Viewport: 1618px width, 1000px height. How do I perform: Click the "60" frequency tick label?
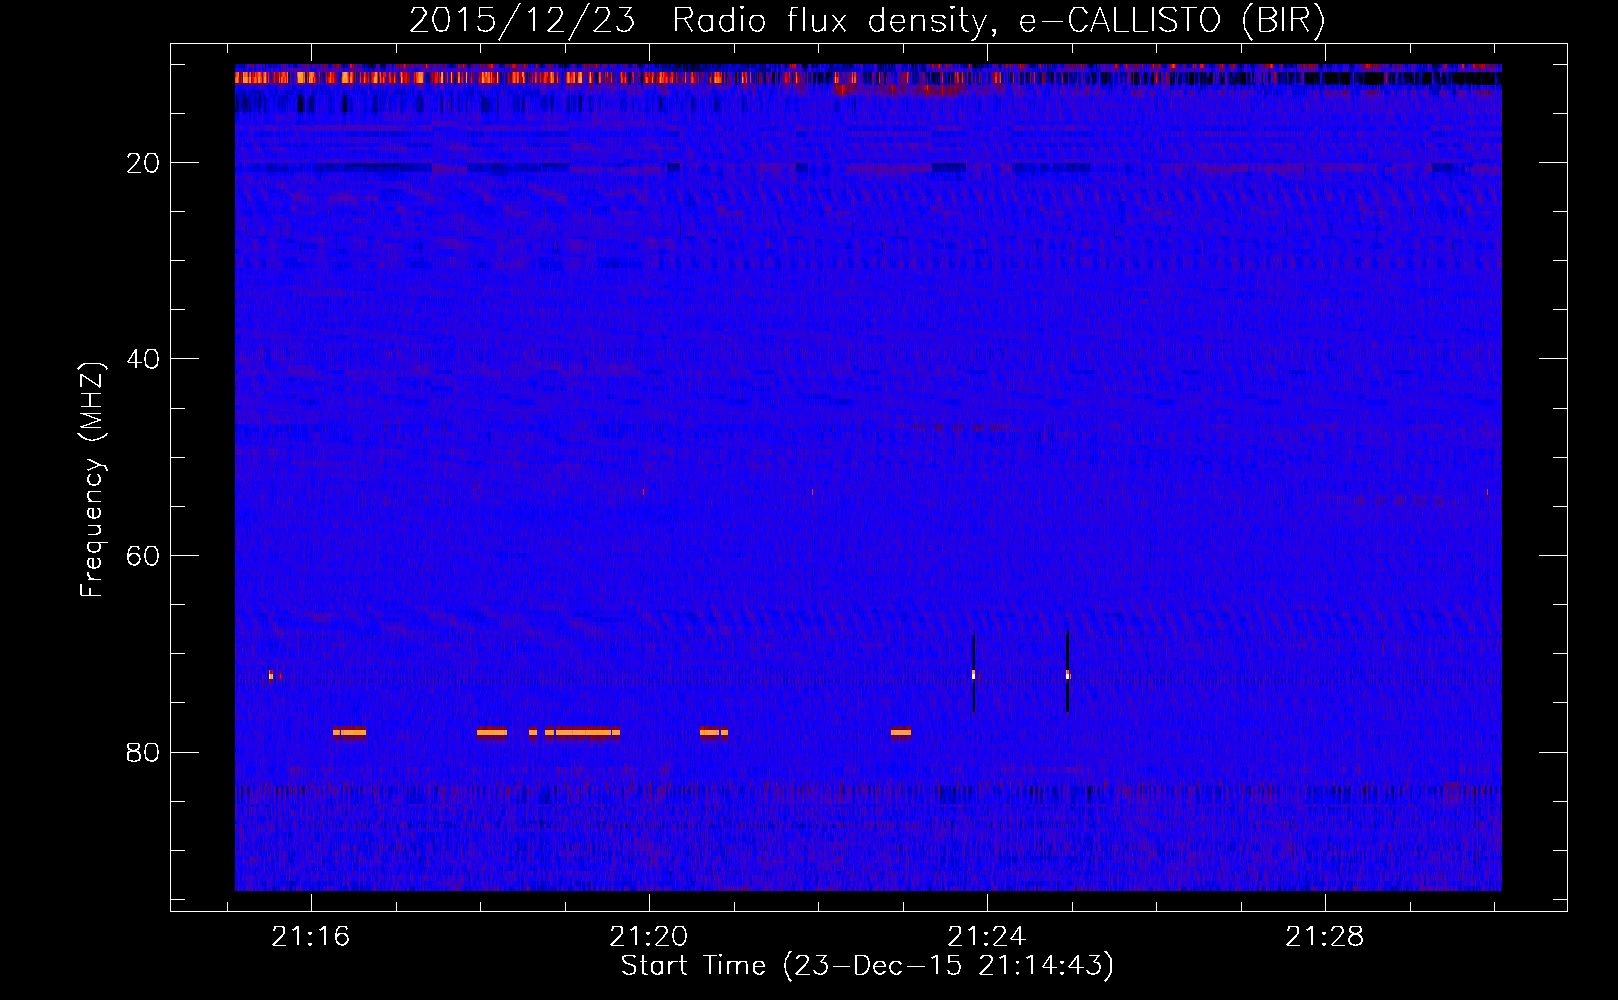pos(143,556)
